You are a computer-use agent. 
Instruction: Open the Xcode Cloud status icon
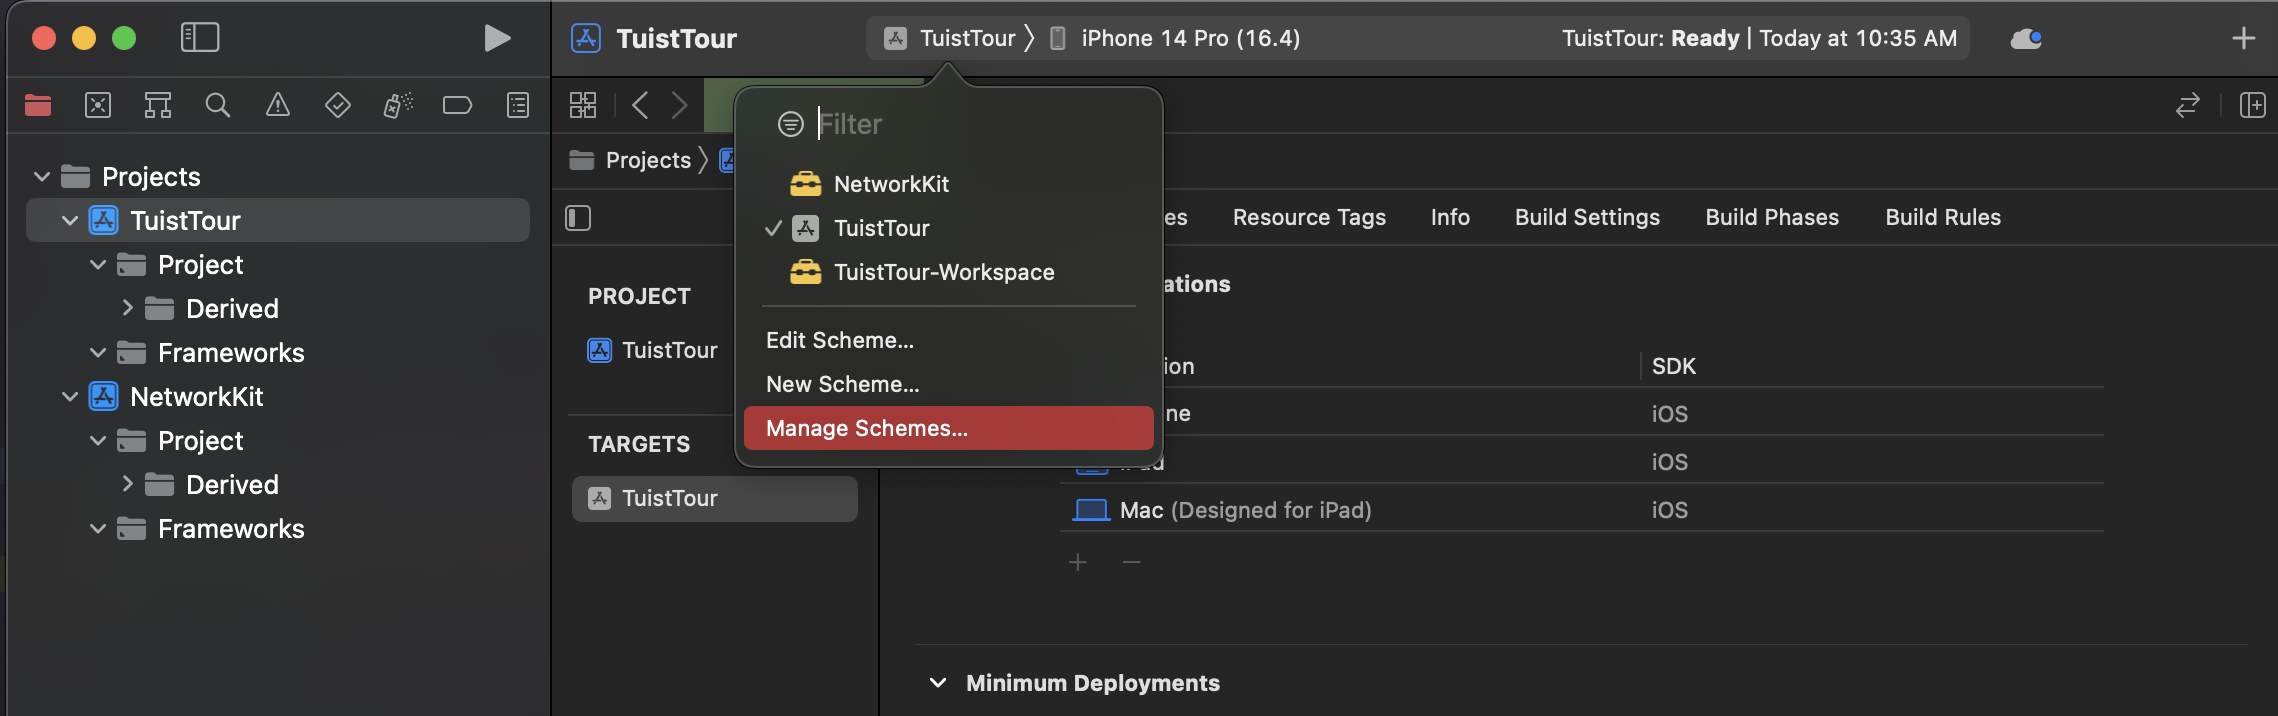click(2026, 38)
